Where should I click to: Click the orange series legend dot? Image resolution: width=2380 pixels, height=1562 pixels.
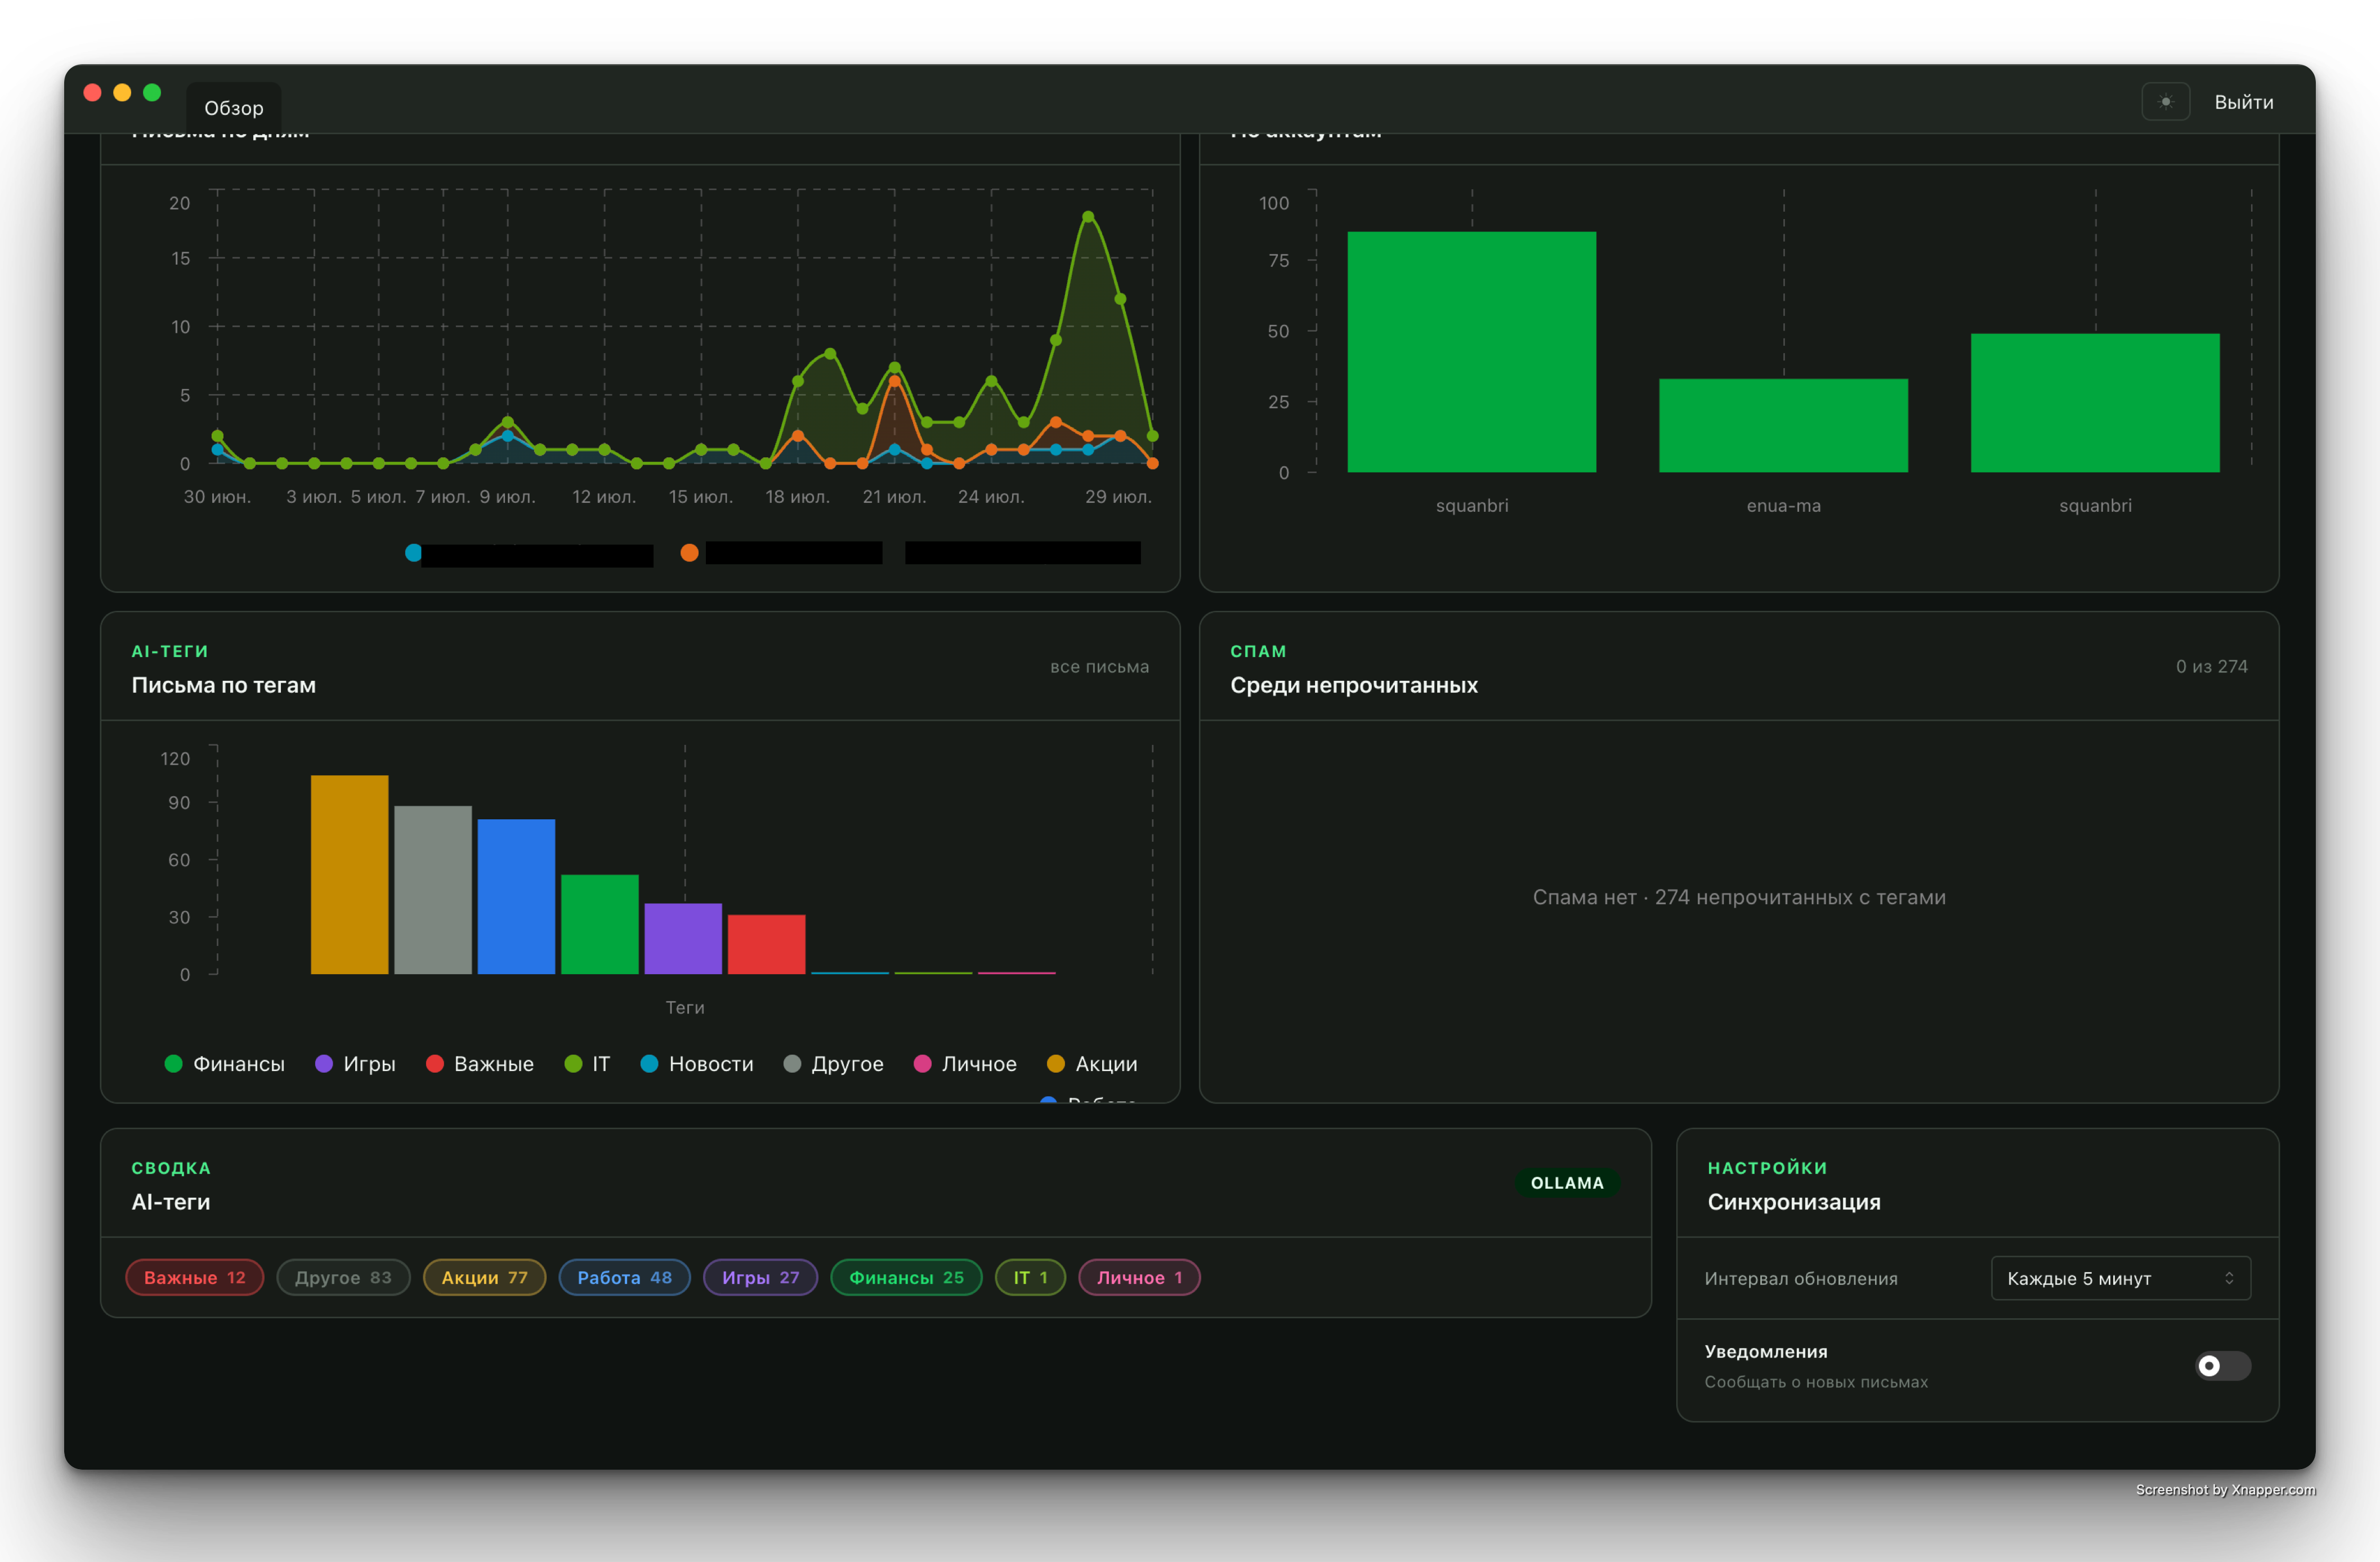[689, 553]
